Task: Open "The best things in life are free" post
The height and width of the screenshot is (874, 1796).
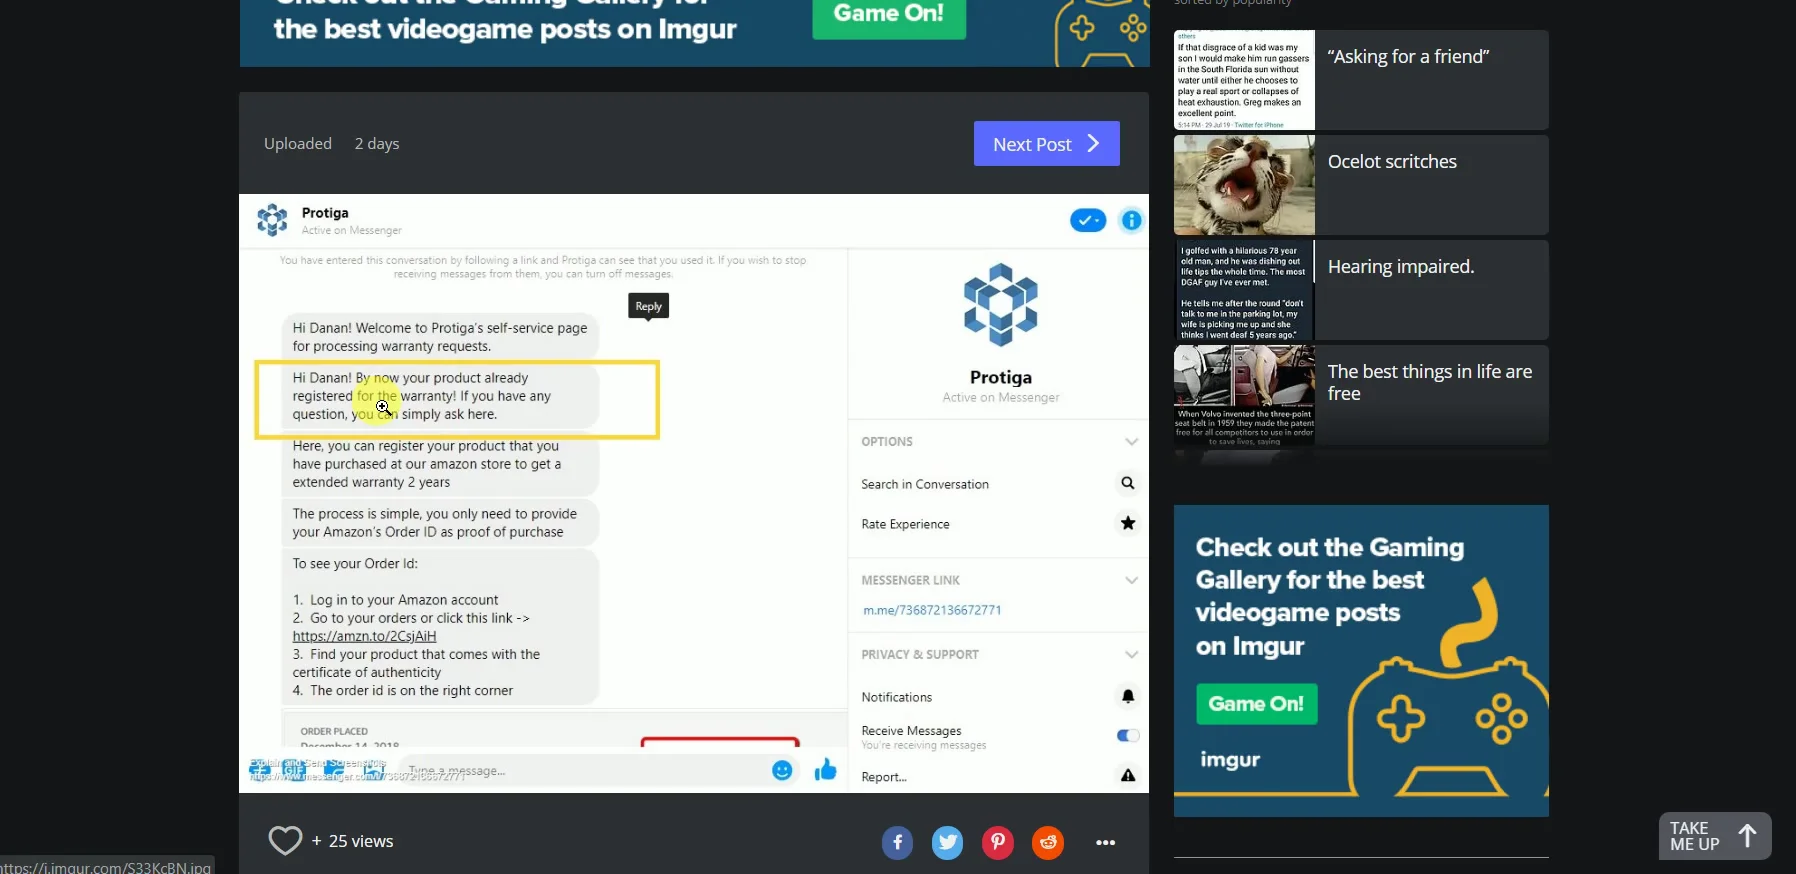Action: point(1430,383)
